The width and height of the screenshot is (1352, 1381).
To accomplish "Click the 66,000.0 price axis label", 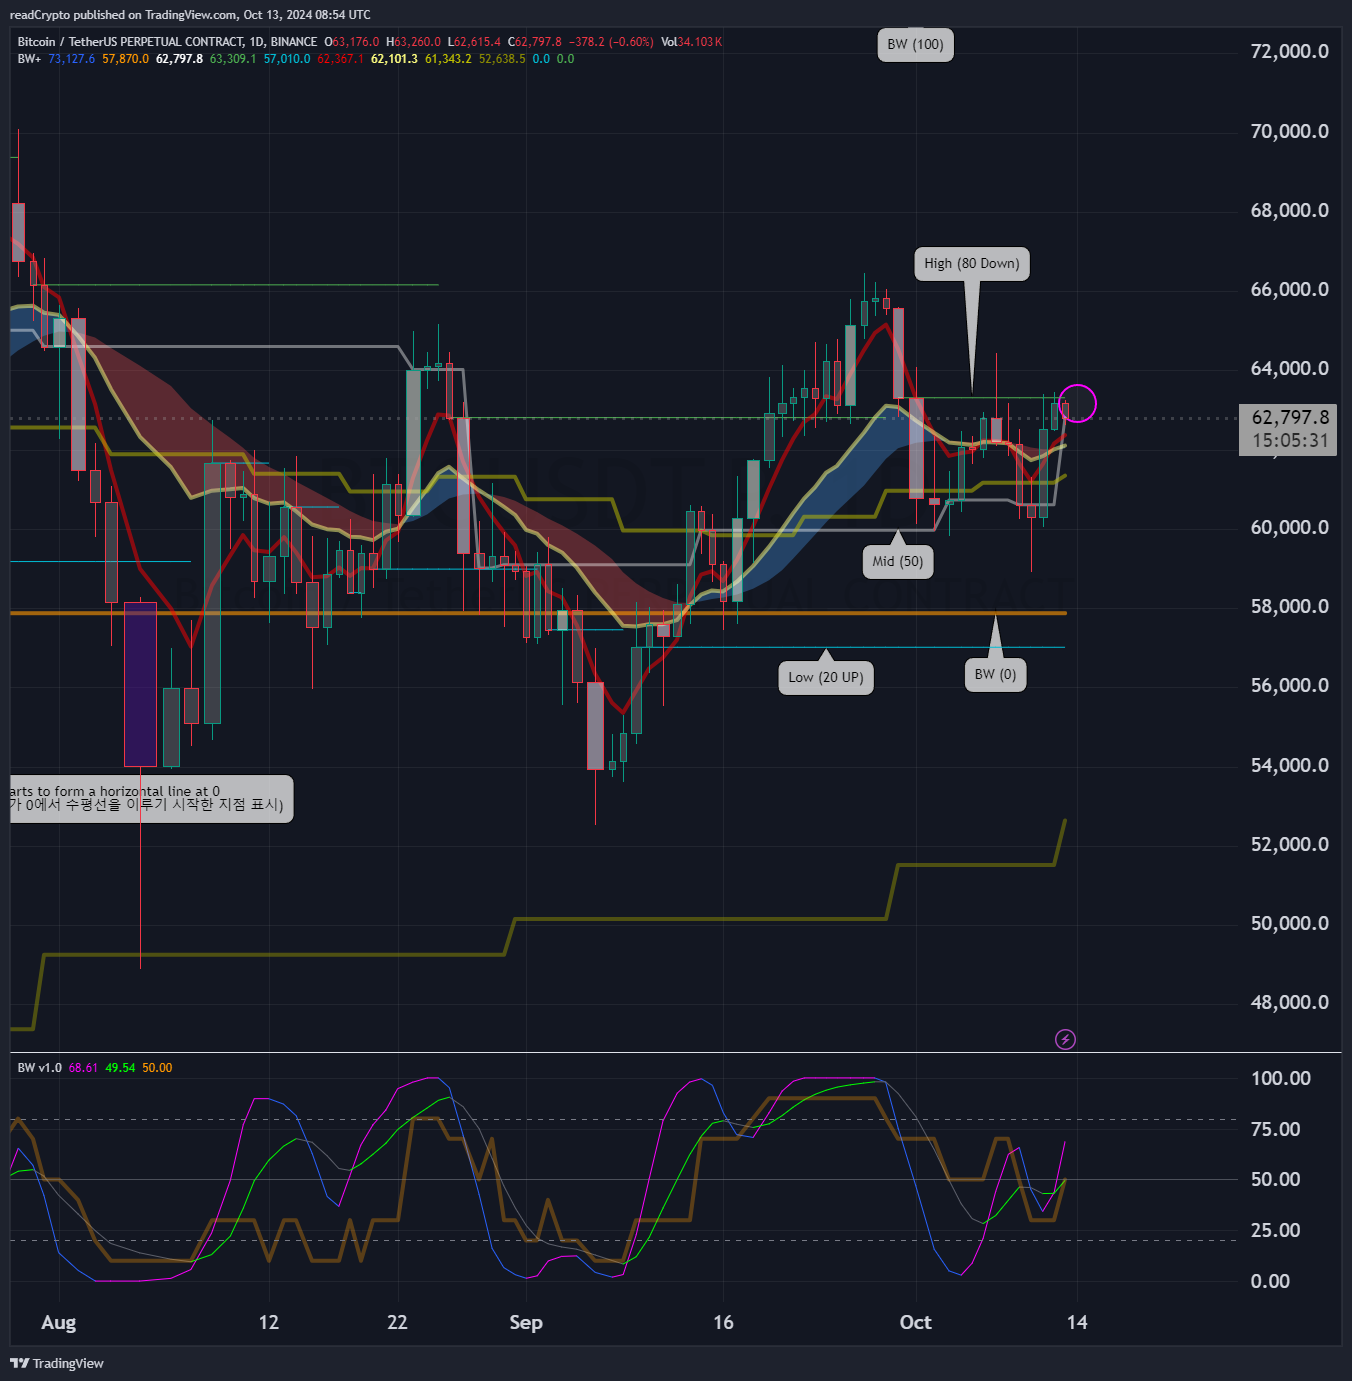I will (1290, 290).
